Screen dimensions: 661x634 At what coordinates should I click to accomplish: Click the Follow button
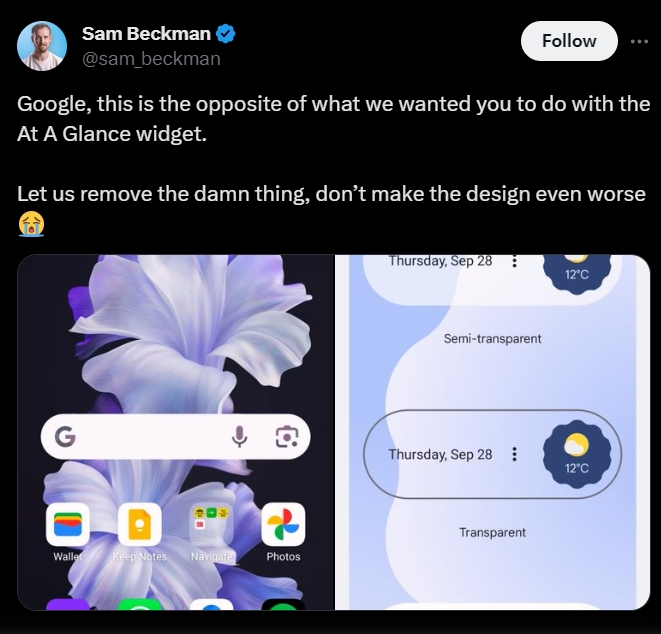pos(569,41)
